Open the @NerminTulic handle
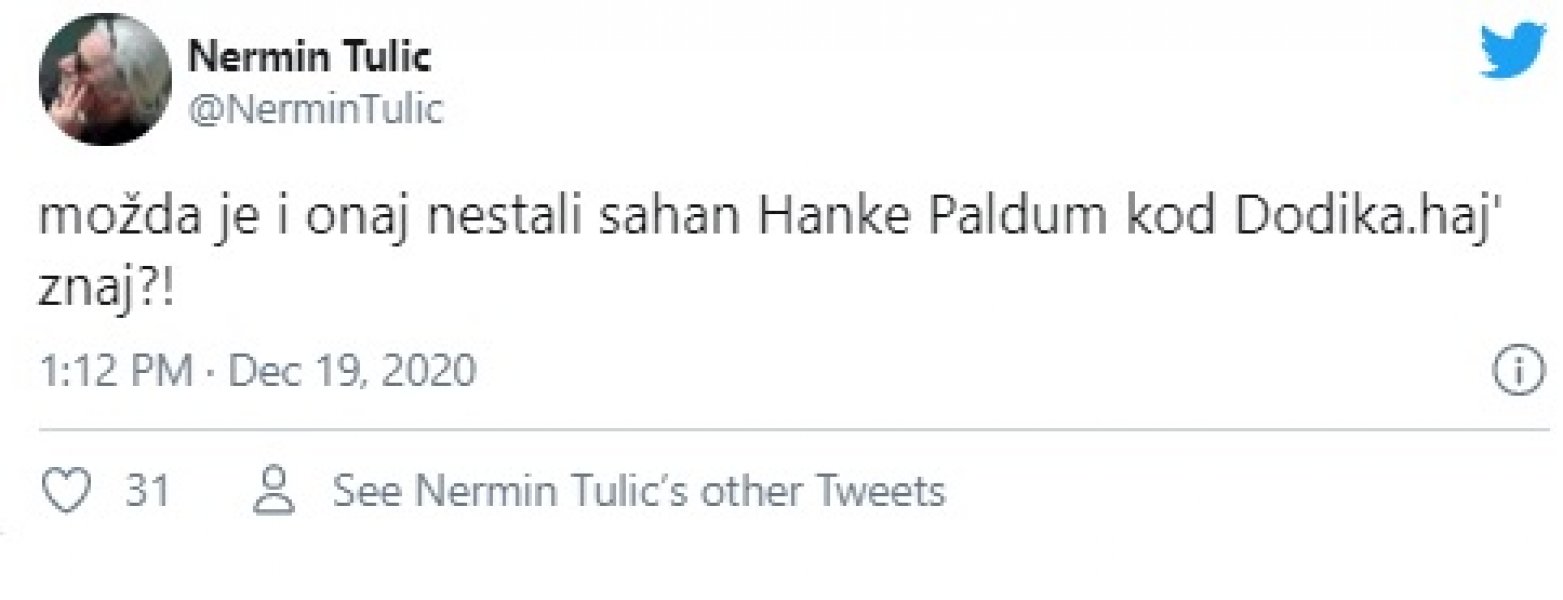The image size is (1563, 600). tap(315, 110)
